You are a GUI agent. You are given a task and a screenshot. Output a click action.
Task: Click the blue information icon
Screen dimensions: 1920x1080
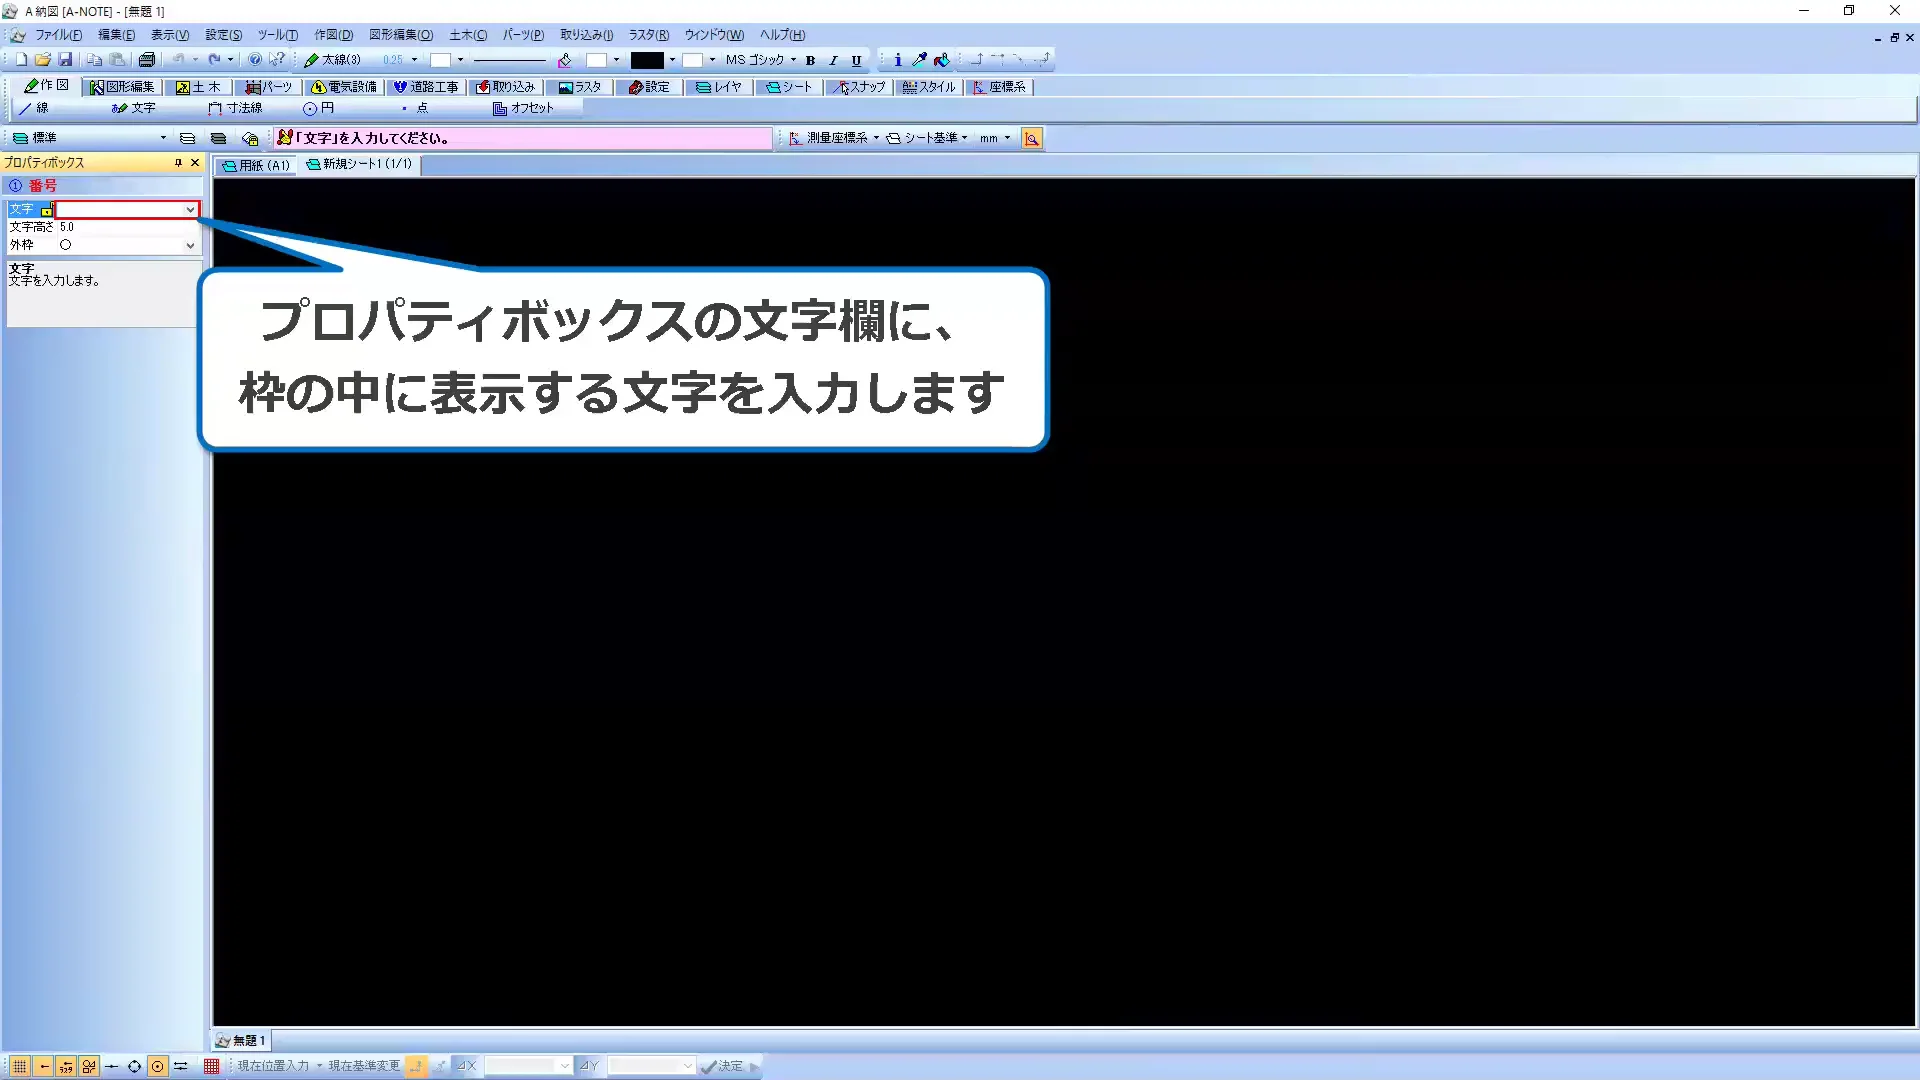click(897, 60)
